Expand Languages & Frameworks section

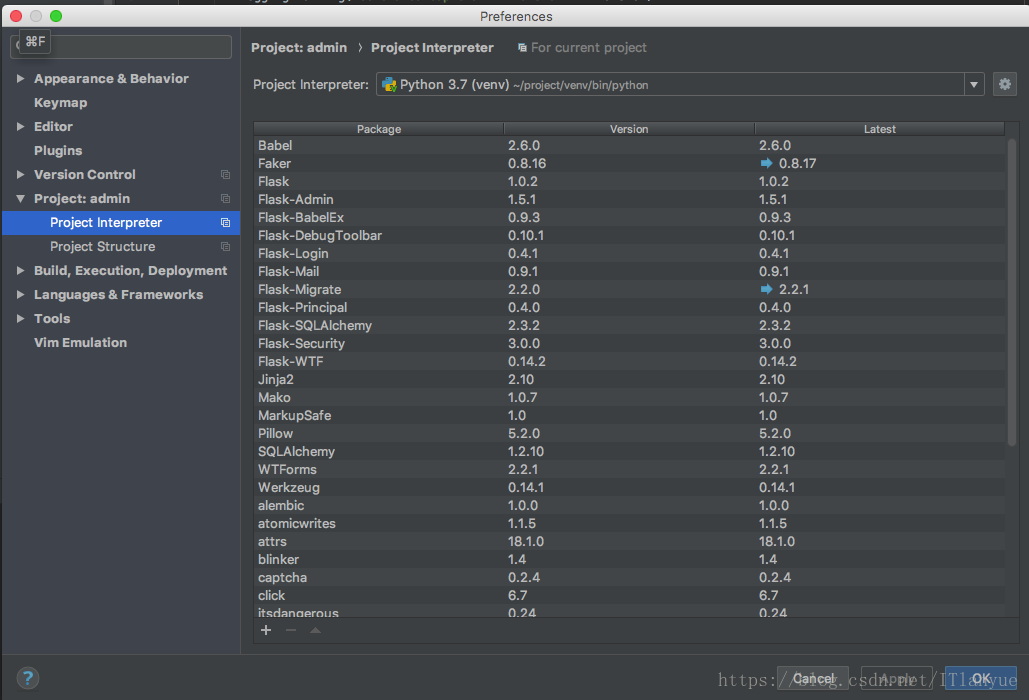pos(20,295)
